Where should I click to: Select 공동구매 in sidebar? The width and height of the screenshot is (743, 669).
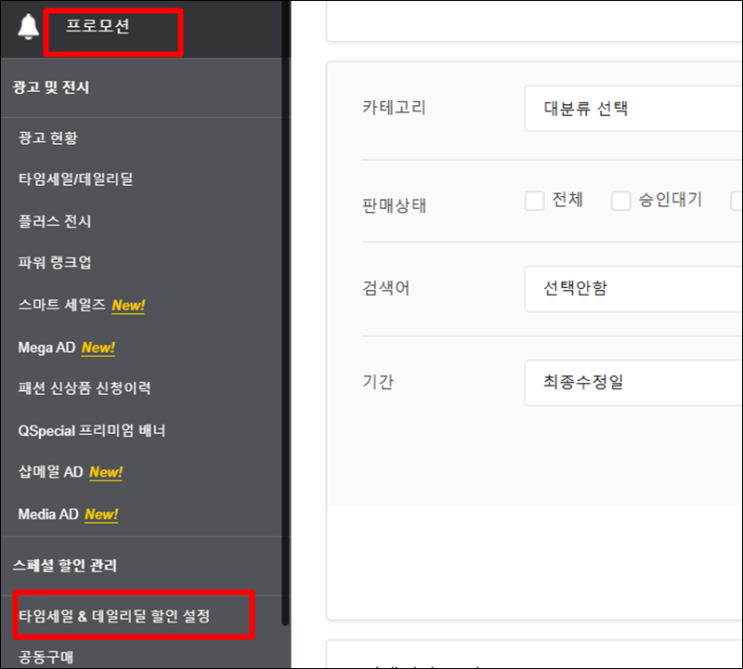pyautogui.click(x=46, y=657)
